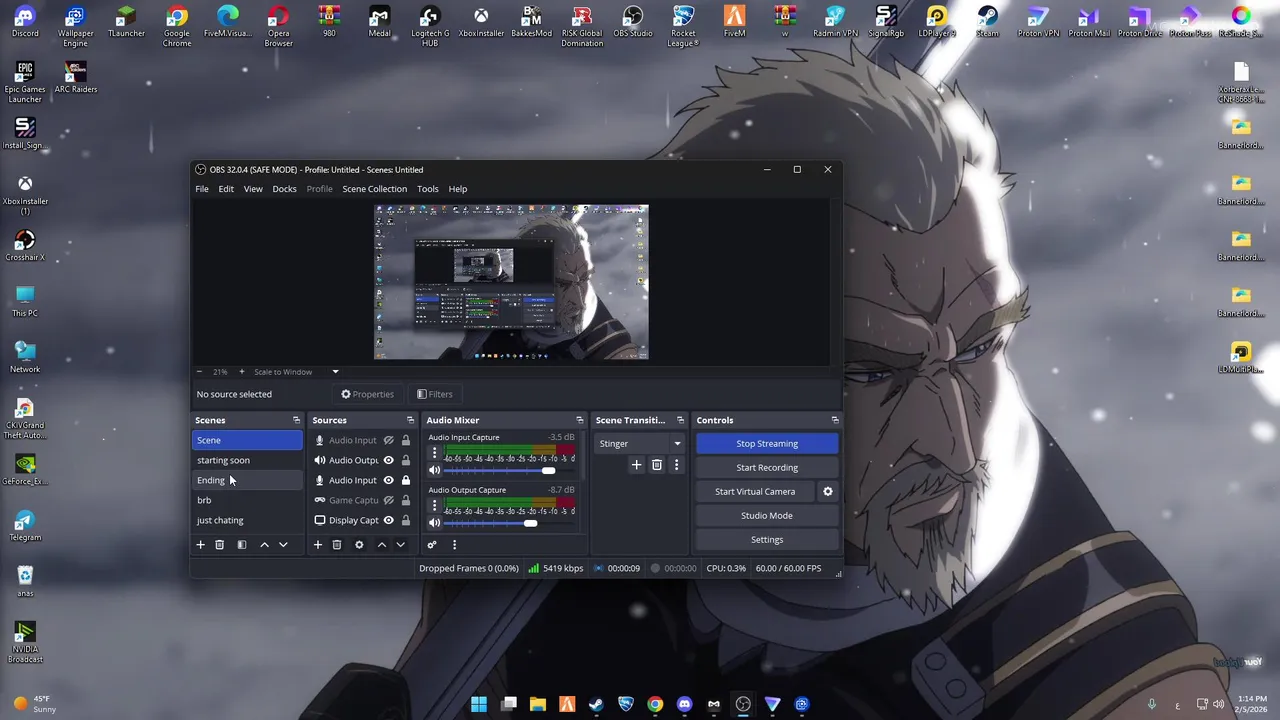
Task: Zoom in preview with plus icon
Action: (x=241, y=372)
